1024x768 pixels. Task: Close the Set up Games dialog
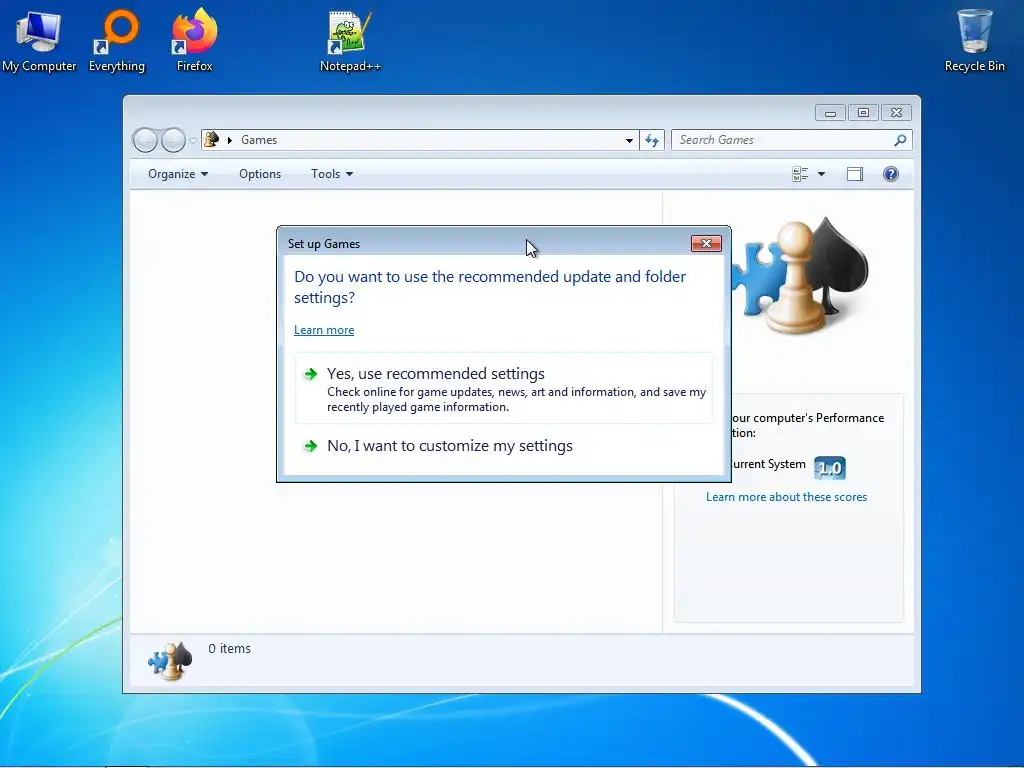pyautogui.click(x=706, y=244)
